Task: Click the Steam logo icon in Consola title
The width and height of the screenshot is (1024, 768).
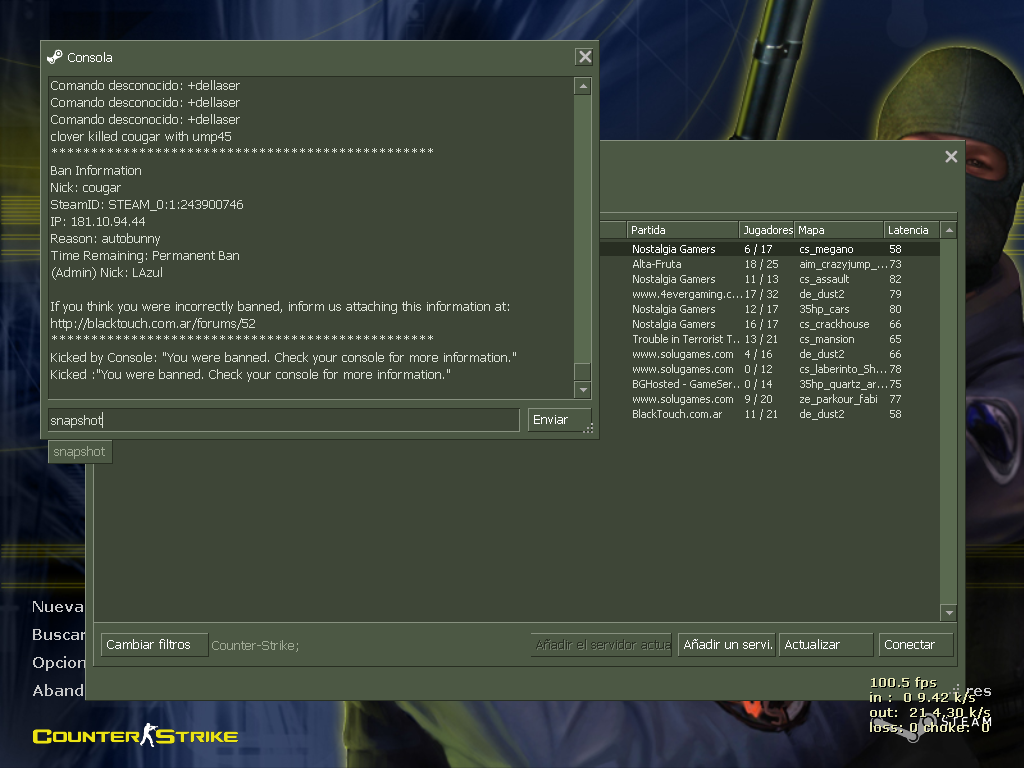Action: [x=55, y=57]
